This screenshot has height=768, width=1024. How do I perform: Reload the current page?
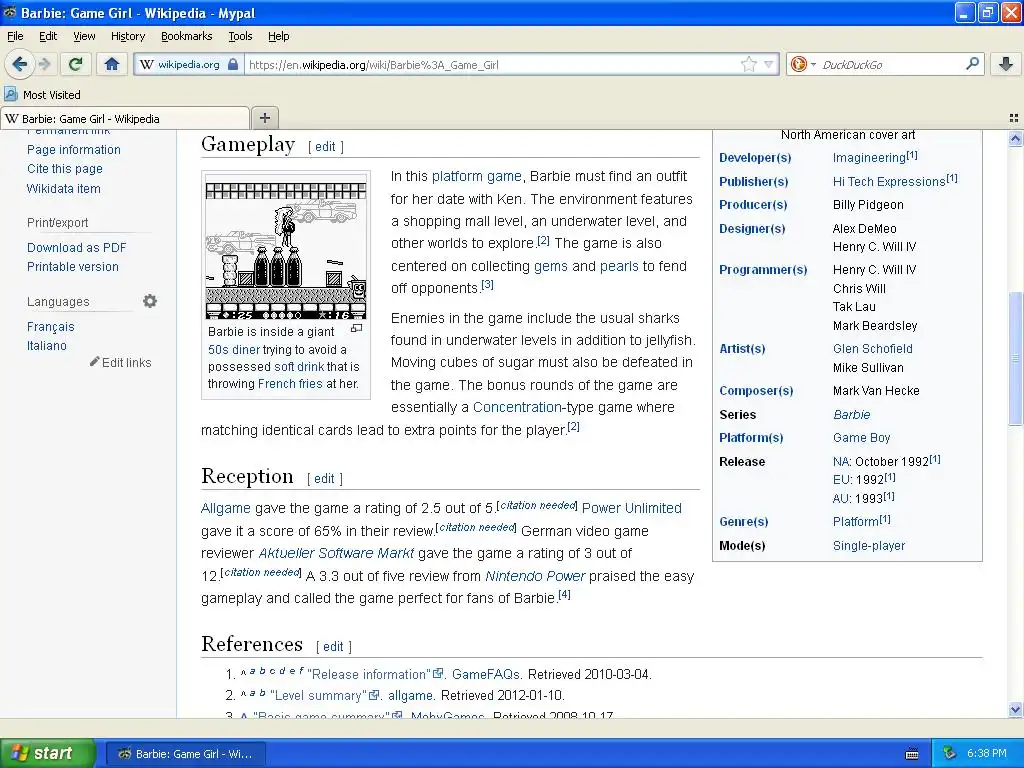point(76,64)
